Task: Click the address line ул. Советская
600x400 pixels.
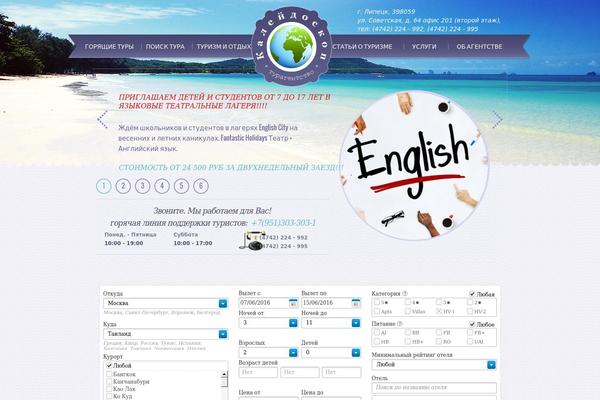Action: point(429,20)
